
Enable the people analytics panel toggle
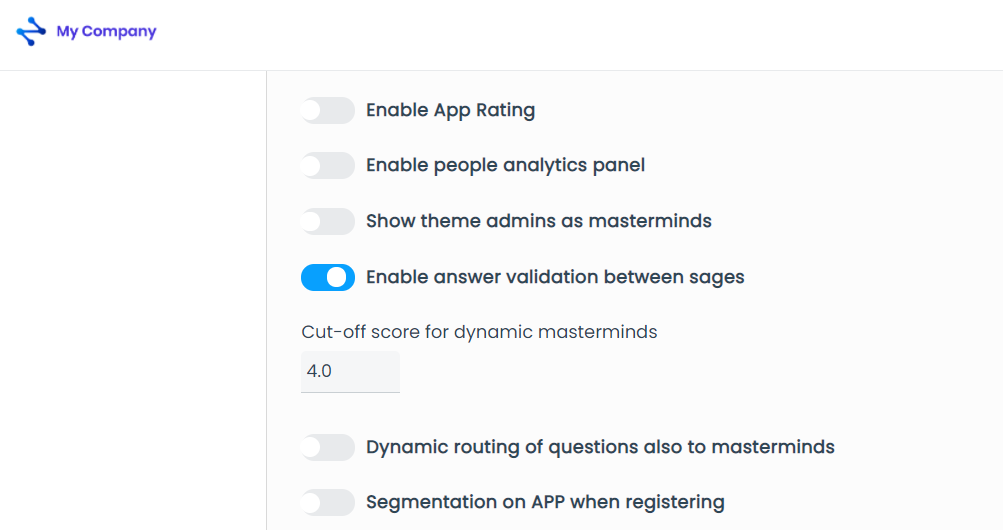coord(328,166)
